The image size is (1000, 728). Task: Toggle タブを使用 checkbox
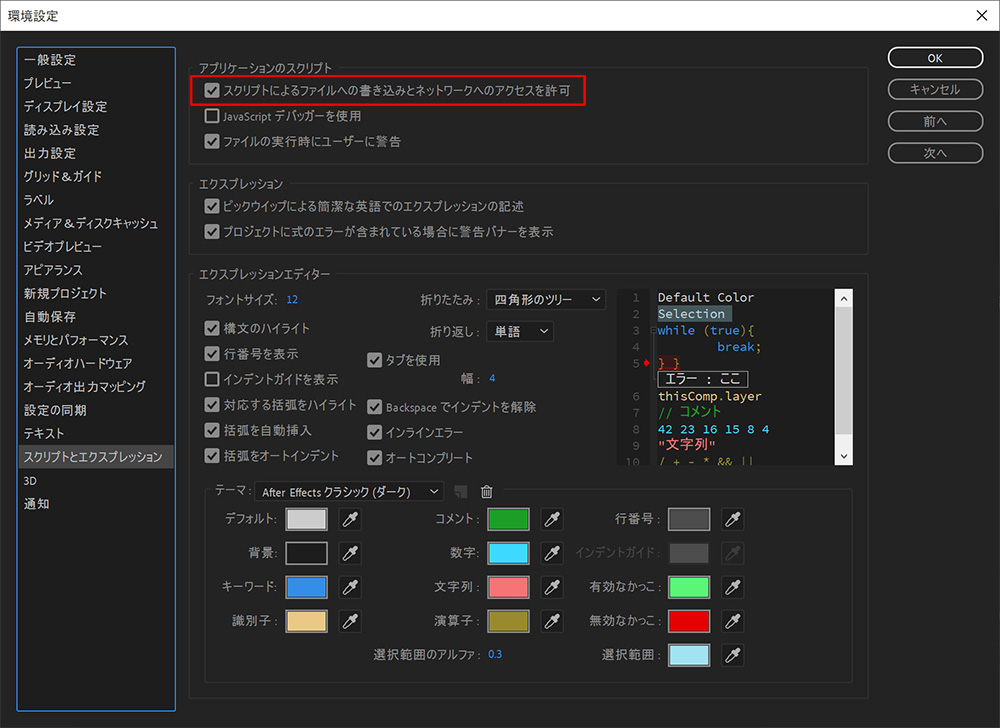pyautogui.click(x=374, y=360)
